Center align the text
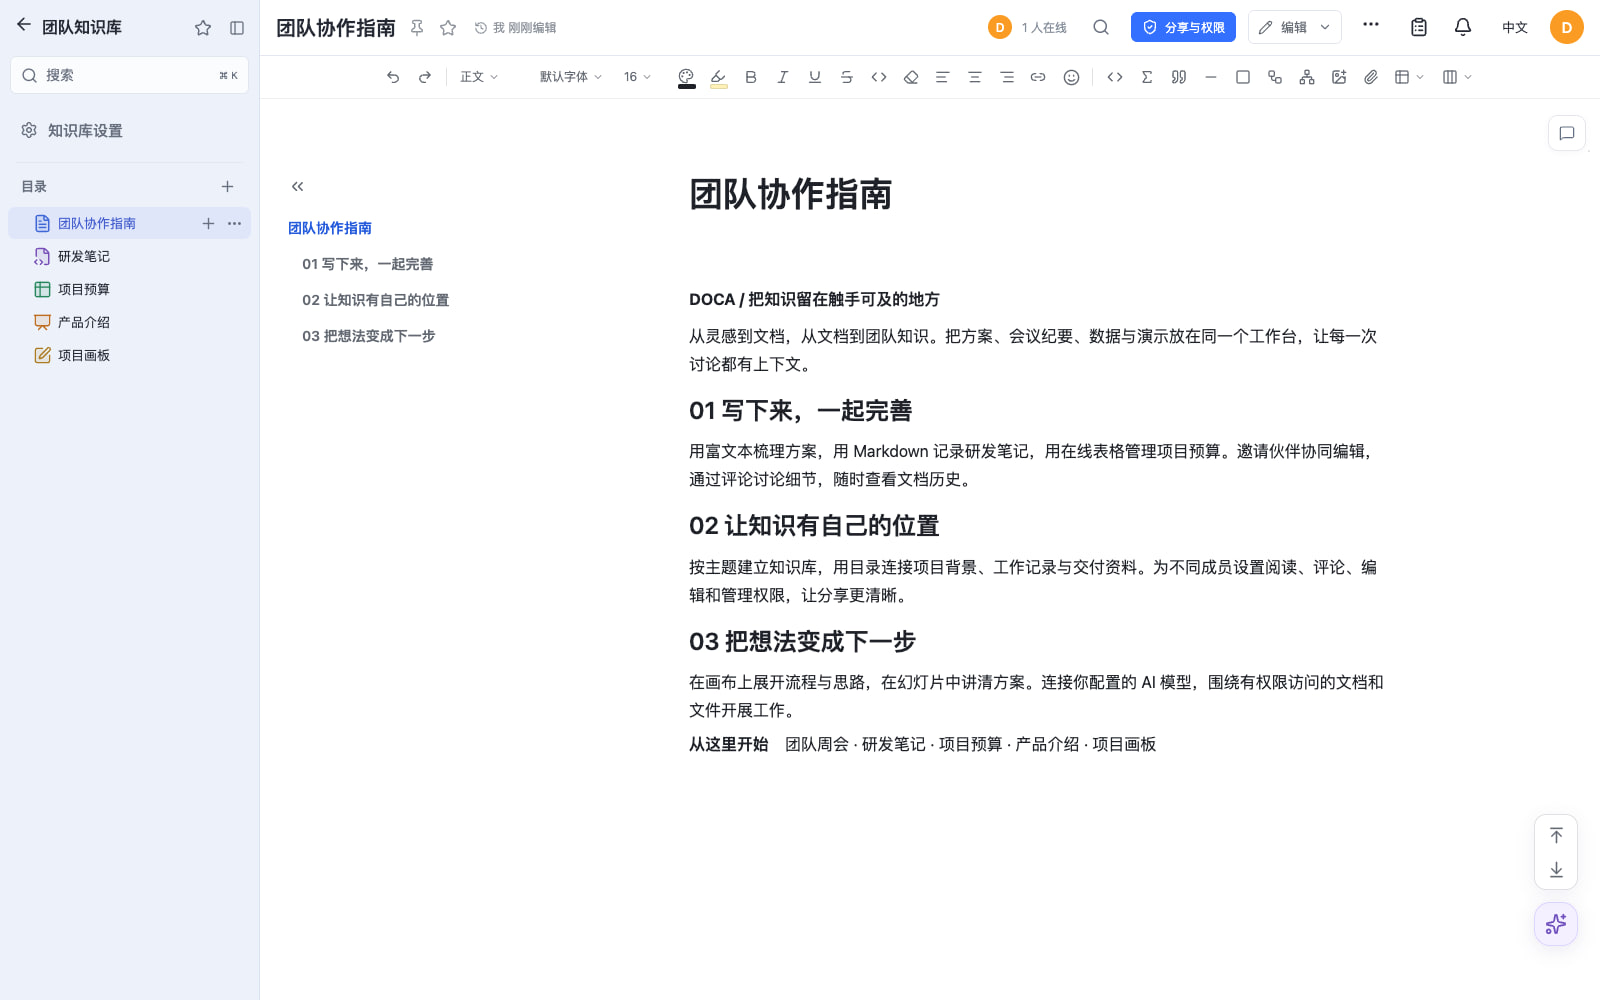This screenshot has width=1600, height=1000. point(975,77)
